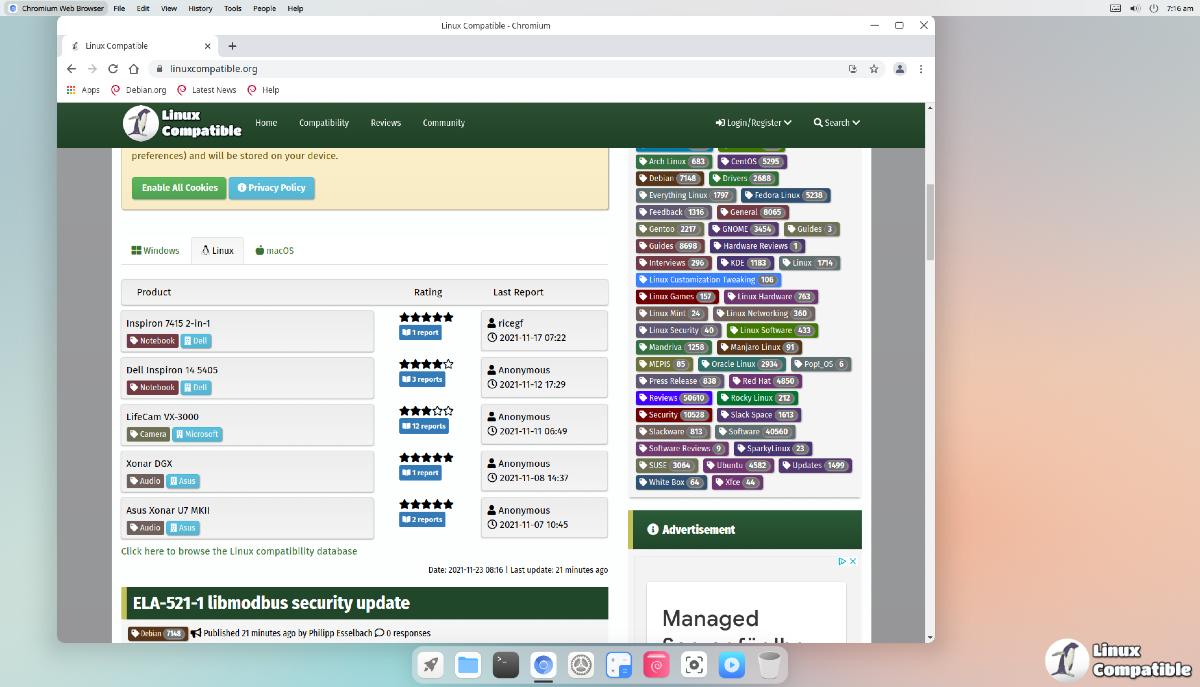Image resolution: width=1200 pixels, height=687 pixels.
Task: Open the rocket launcher in the dock
Action: pos(430,665)
